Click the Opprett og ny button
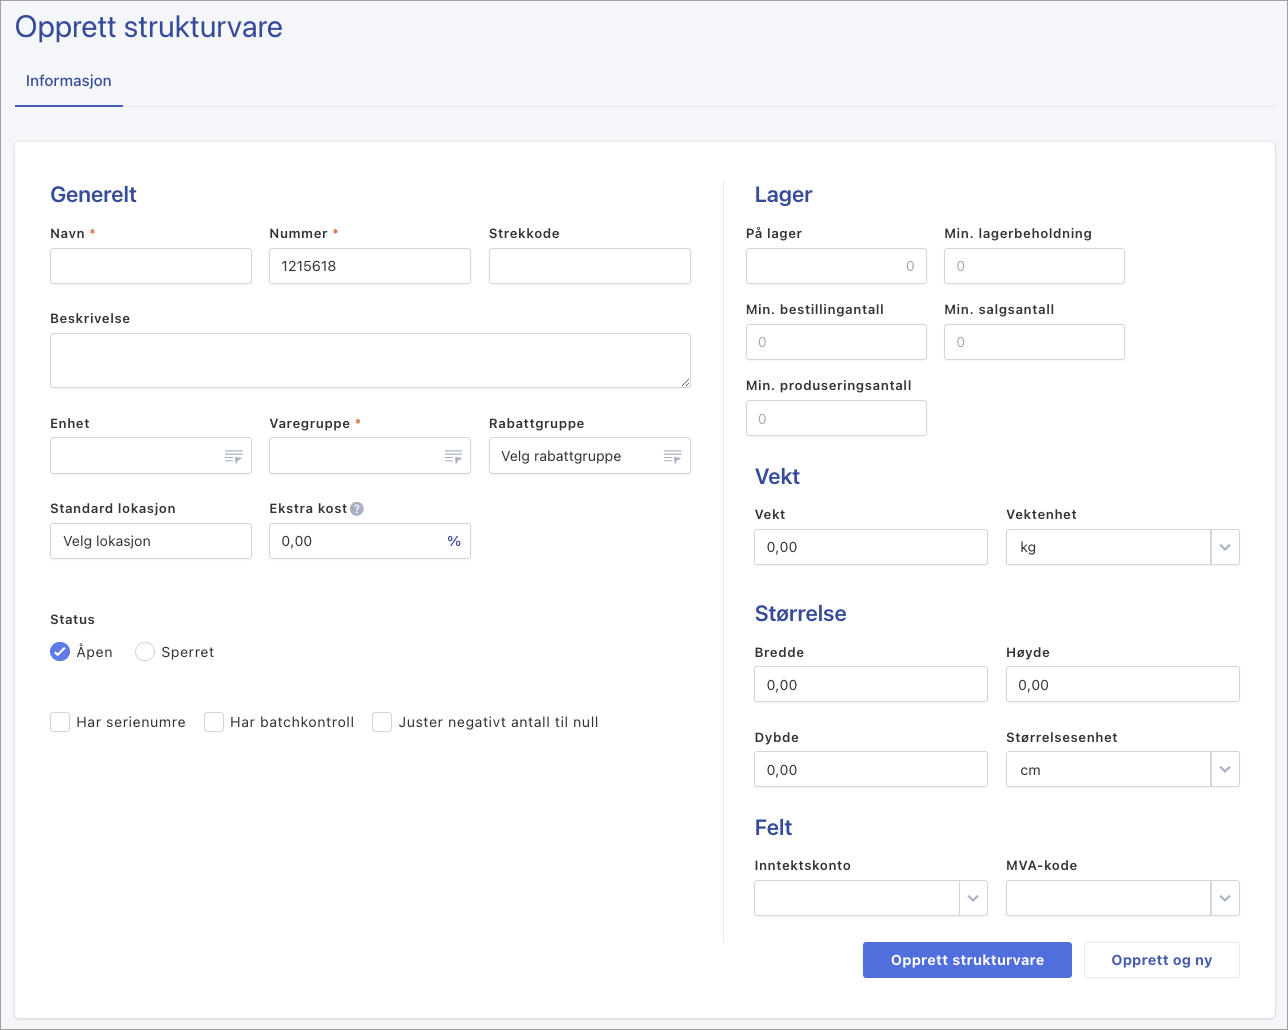The width and height of the screenshot is (1288, 1030). coord(1161,960)
